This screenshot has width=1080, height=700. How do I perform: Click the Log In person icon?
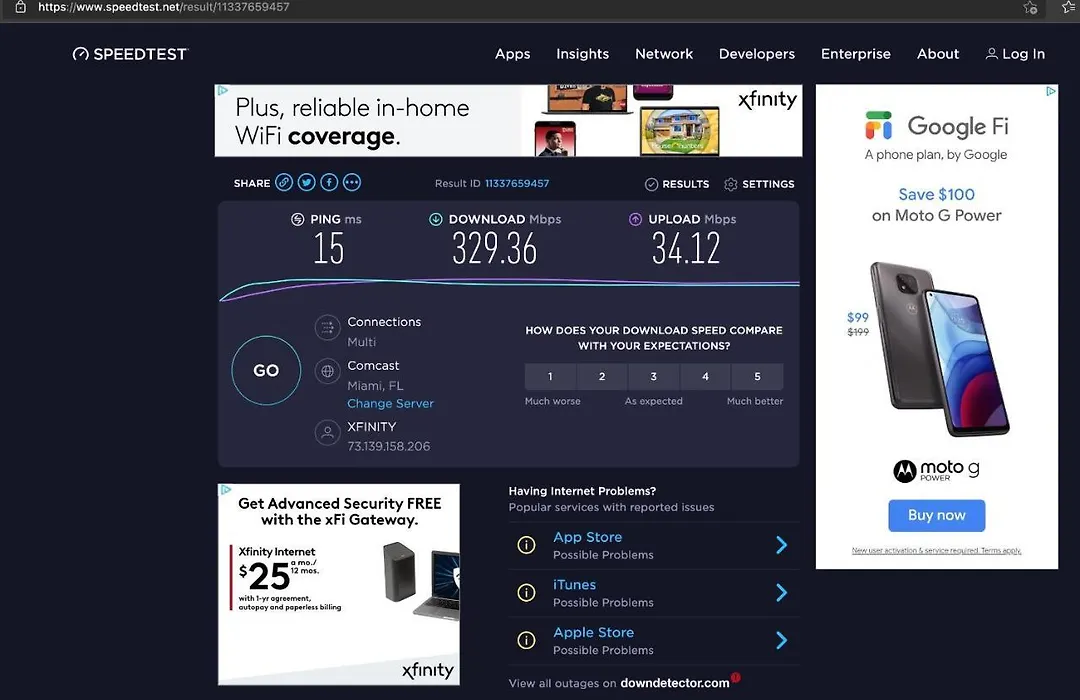coord(991,54)
